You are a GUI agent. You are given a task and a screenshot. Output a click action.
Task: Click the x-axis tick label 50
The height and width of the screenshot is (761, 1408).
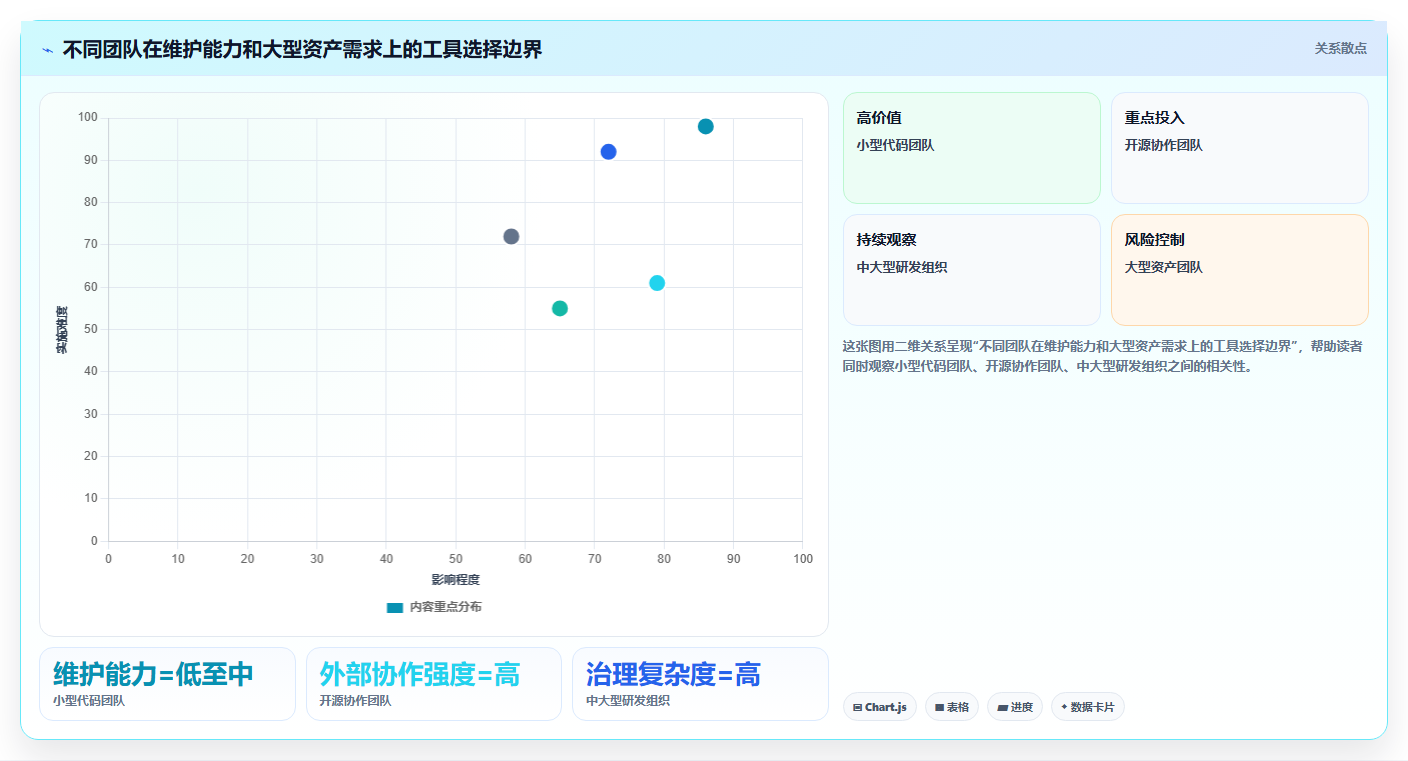[x=456, y=559]
